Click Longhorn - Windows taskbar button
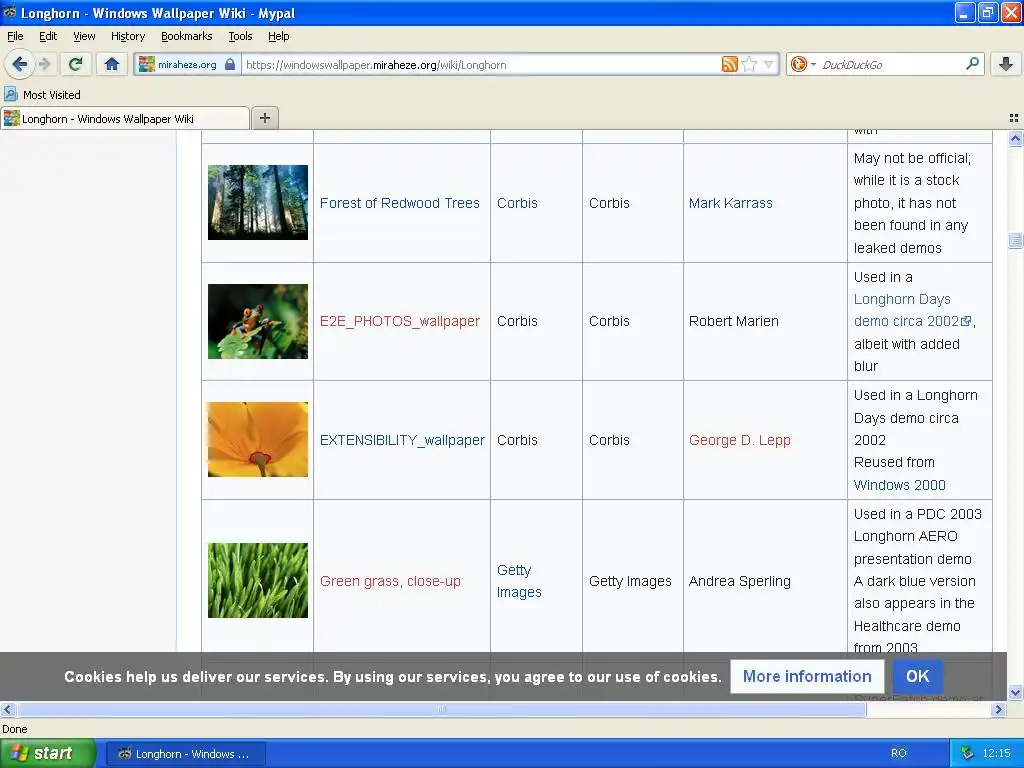The width and height of the screenshot is (1024, 768). 185,754
